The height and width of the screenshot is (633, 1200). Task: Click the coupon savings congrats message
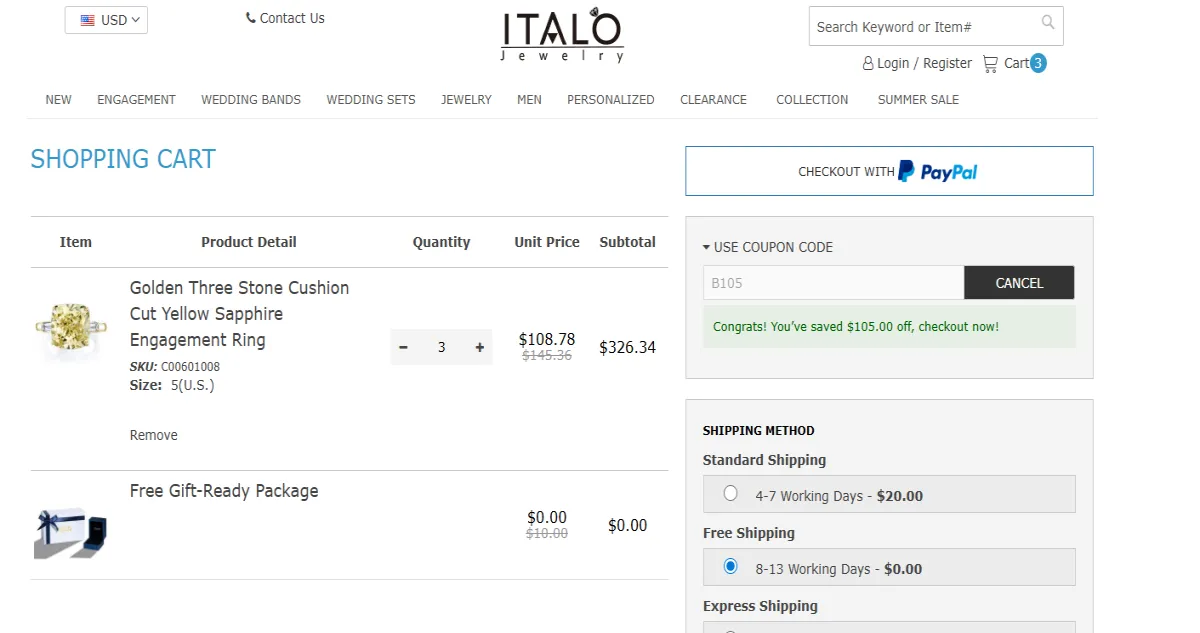click(x=889, y=327)
